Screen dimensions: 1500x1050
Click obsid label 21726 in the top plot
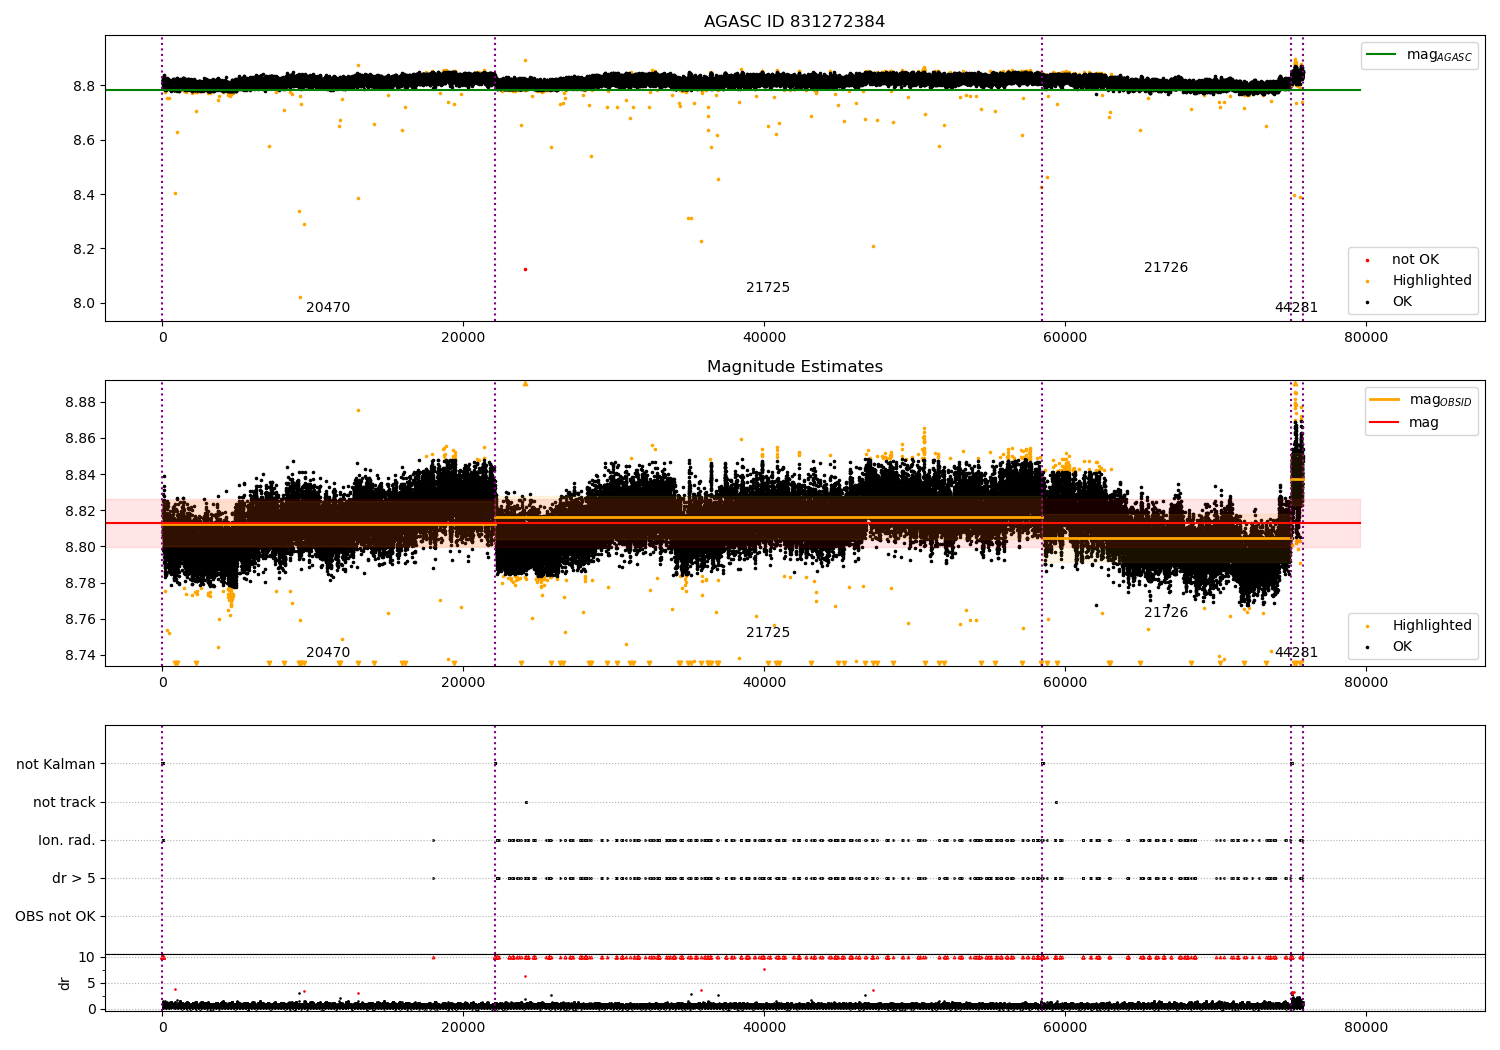tap(1166, 268)
